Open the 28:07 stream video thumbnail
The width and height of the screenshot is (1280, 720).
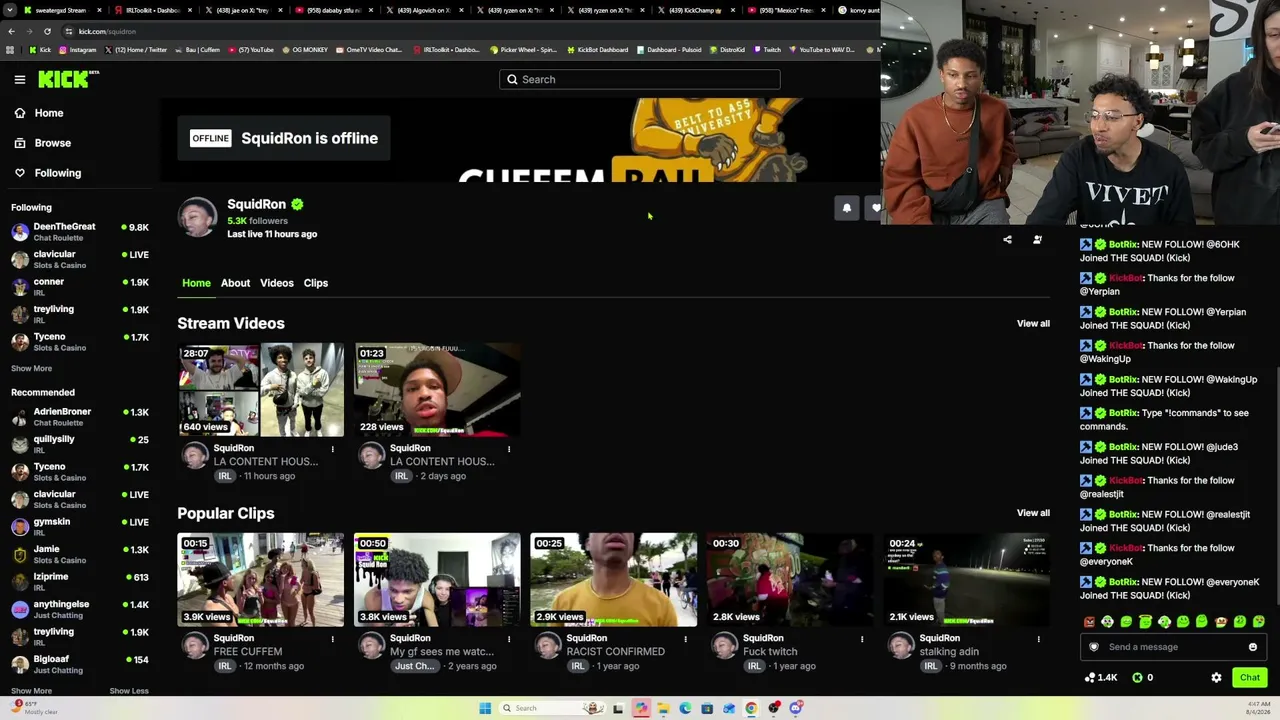tap(261, 390)
